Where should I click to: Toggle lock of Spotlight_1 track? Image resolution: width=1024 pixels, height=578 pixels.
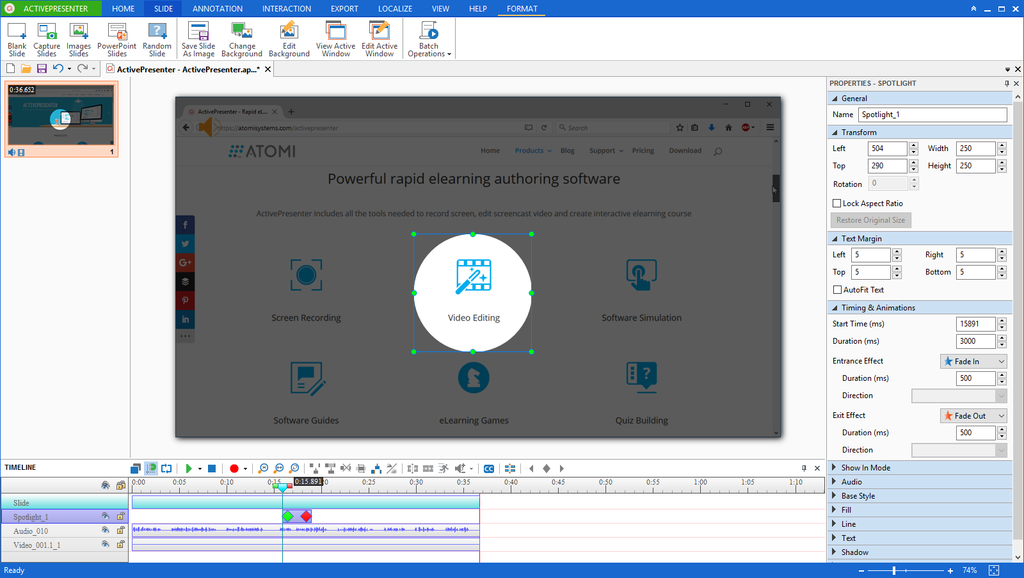pyautogui.click(x=121, y=516)
